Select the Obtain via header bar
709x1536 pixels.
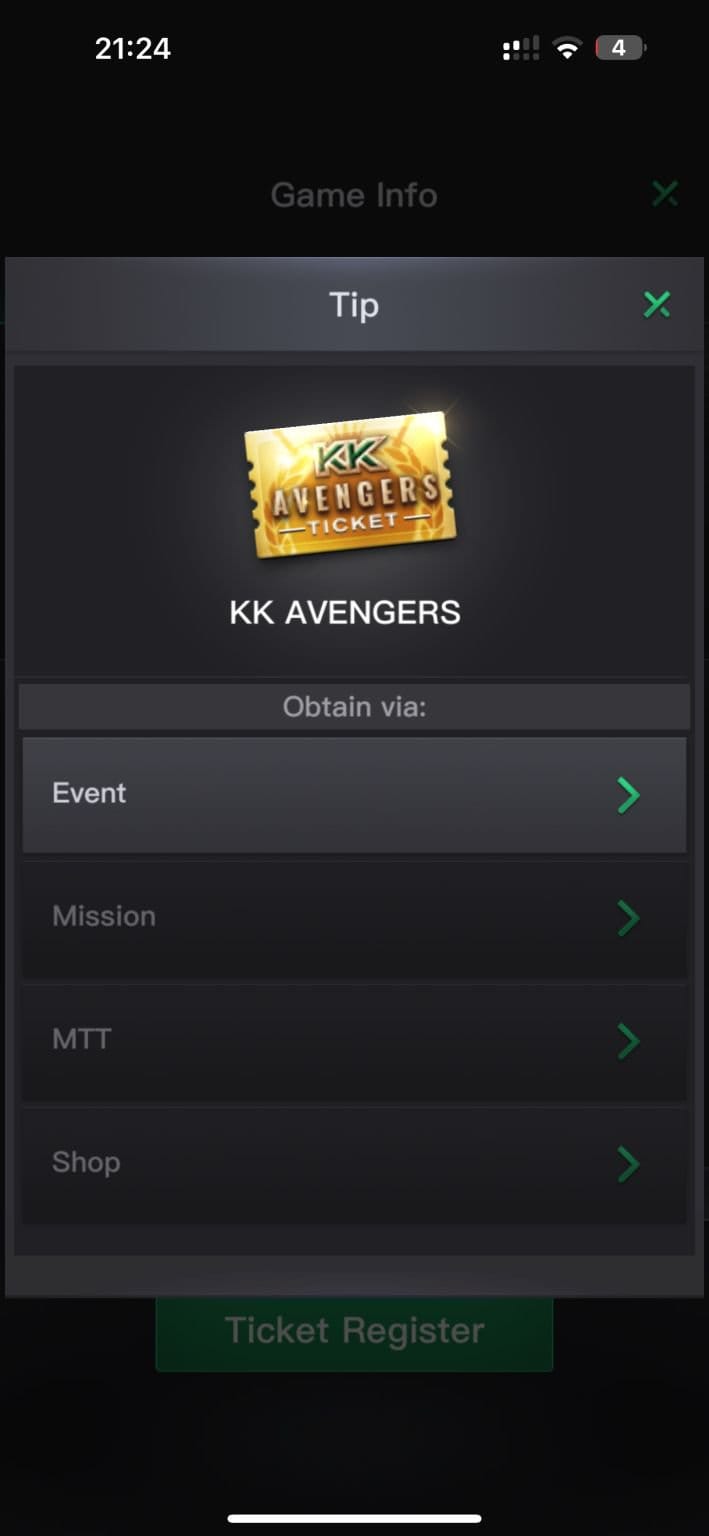tap(354, 707)
